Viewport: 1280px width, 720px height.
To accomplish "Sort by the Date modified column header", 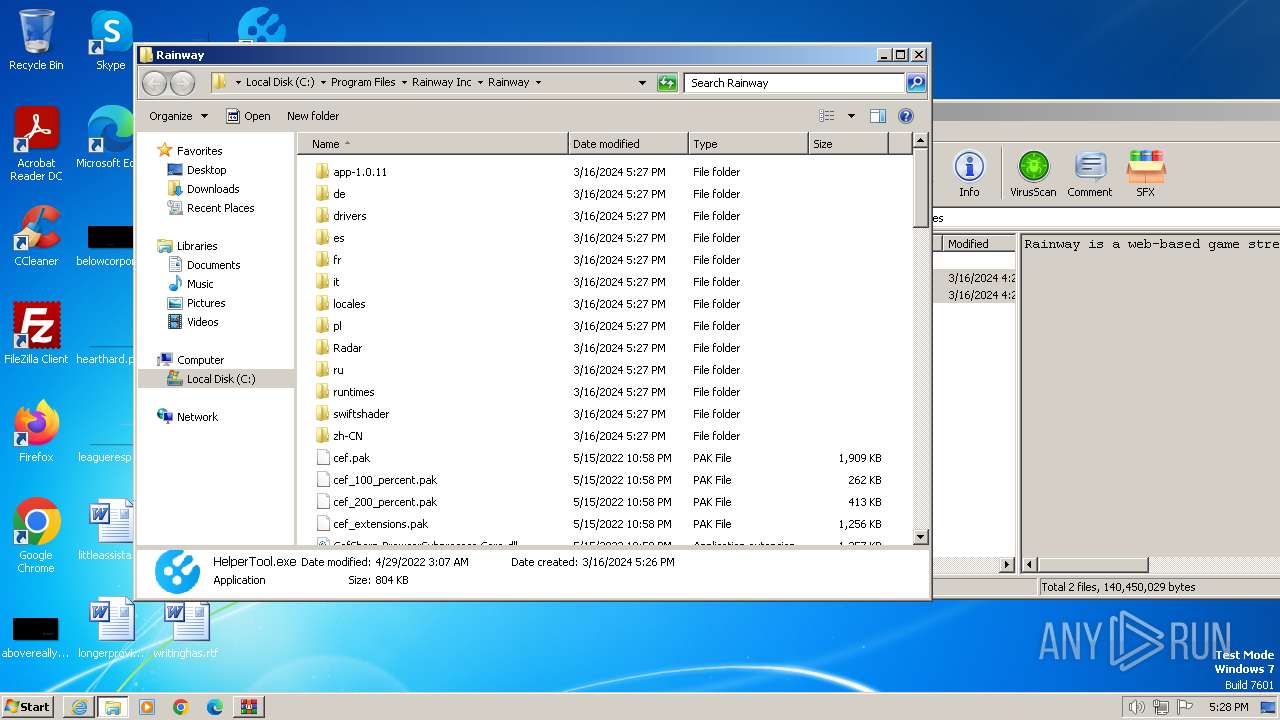I will (628, 144).
